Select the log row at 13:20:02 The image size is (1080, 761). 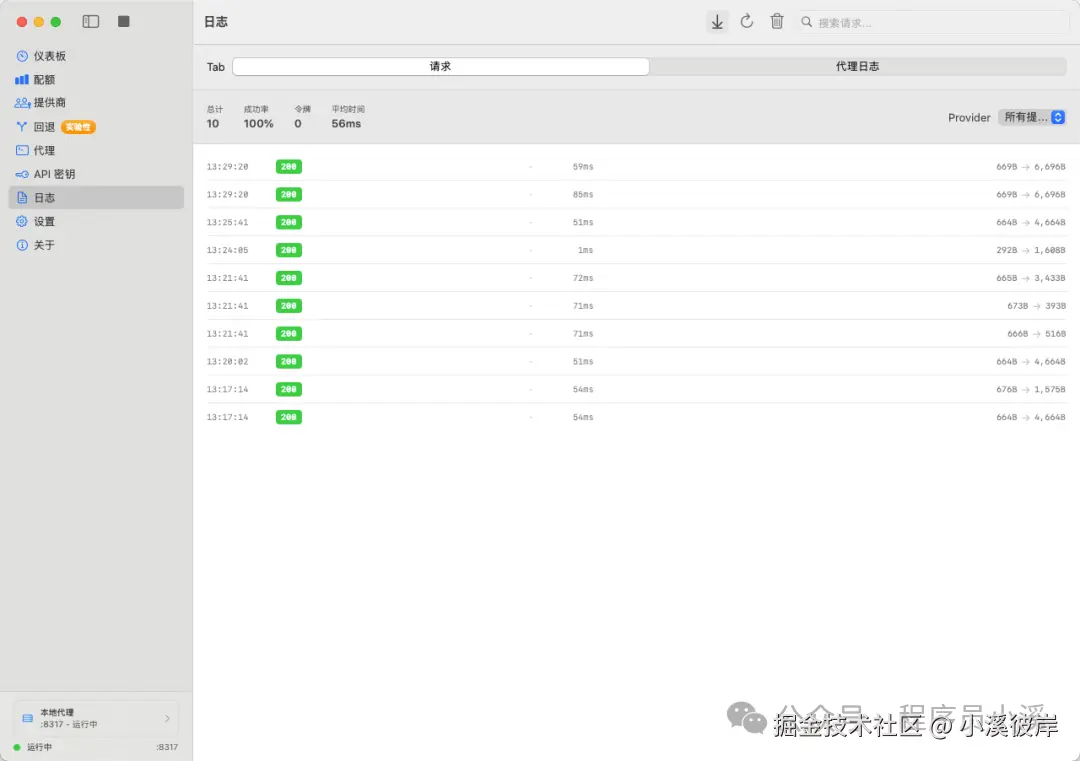pos(636,362)
